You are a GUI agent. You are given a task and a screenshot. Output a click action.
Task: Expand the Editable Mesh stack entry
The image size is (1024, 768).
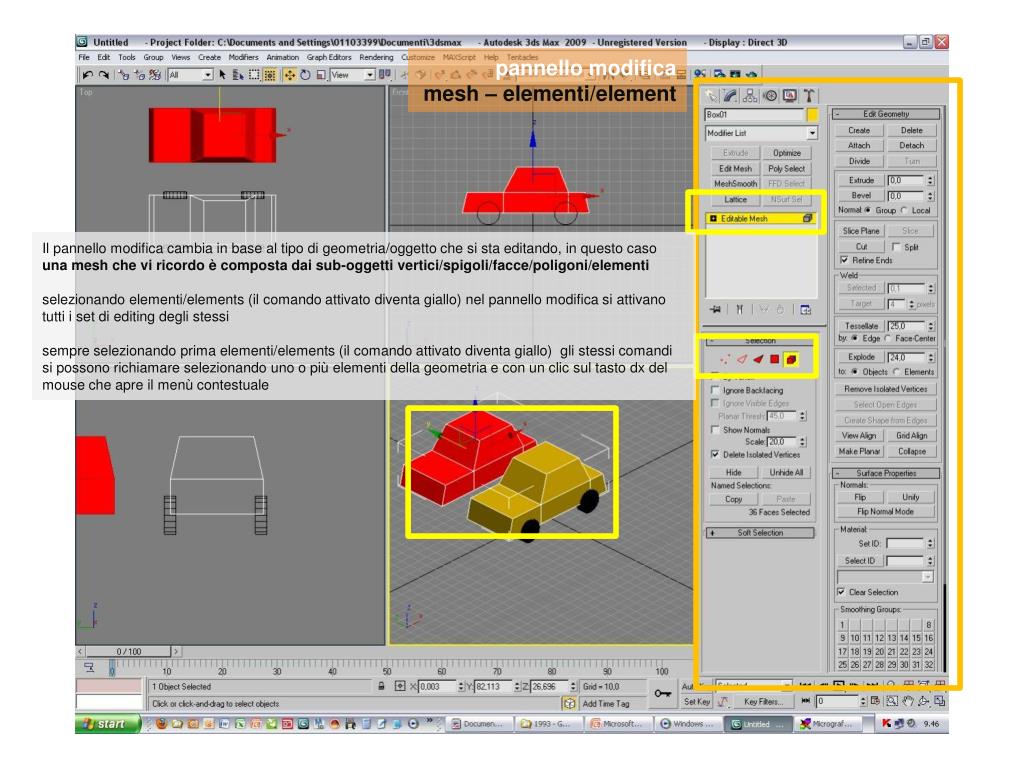[x=714, y=219]
